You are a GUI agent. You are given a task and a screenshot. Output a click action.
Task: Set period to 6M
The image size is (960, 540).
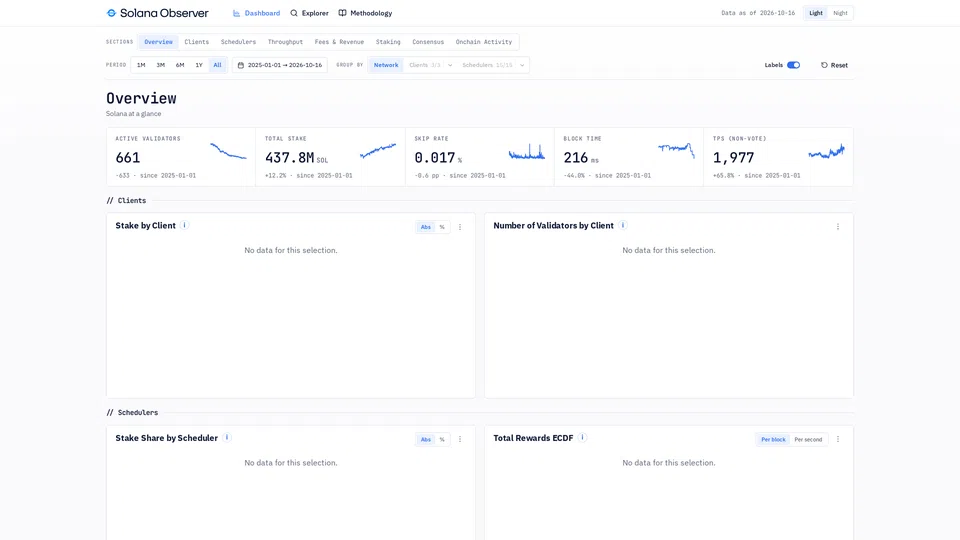[180, 65]
